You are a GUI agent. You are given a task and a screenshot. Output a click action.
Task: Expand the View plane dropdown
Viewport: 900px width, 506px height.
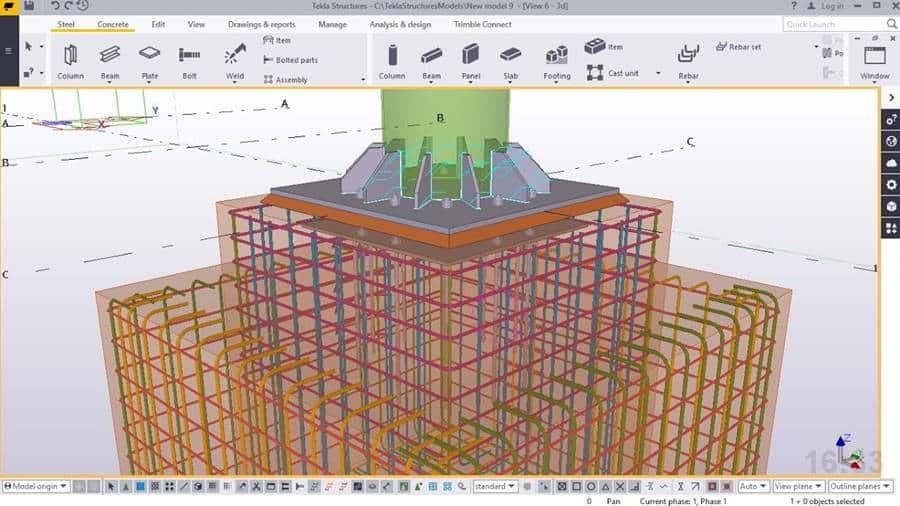click(x=798, y=486)
